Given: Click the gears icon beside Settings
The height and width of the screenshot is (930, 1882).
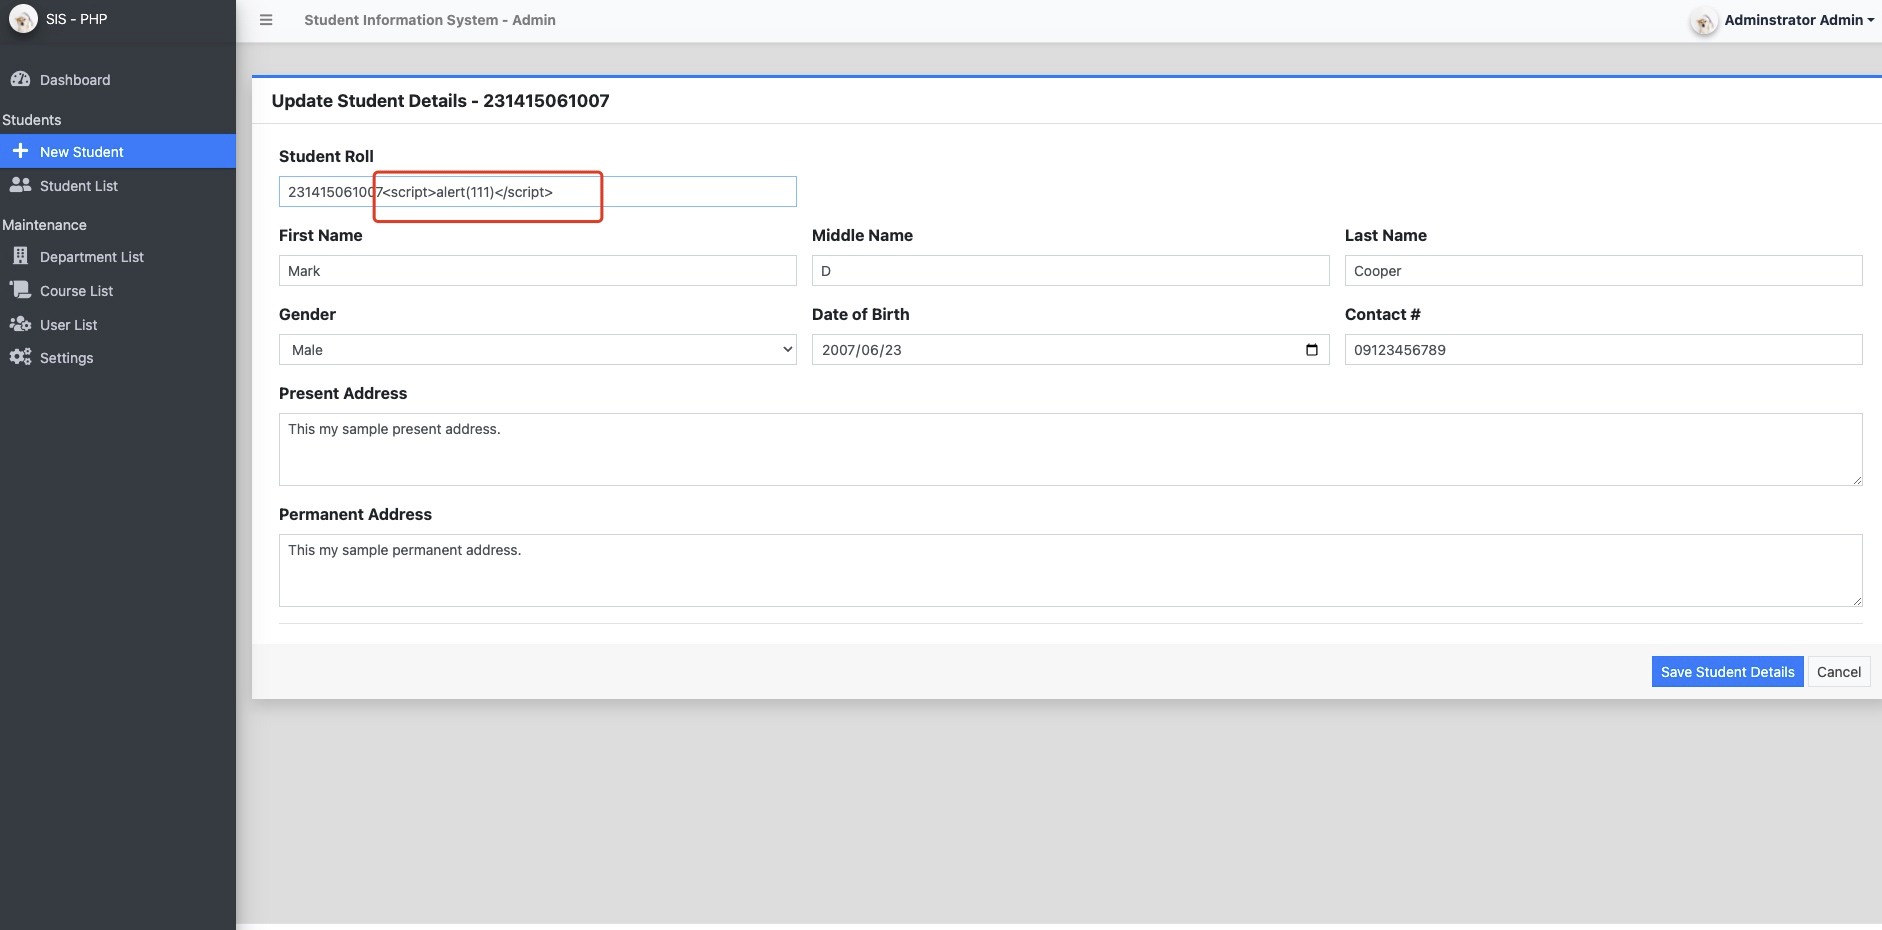Looking at the screenshot, I should point(20,357).
